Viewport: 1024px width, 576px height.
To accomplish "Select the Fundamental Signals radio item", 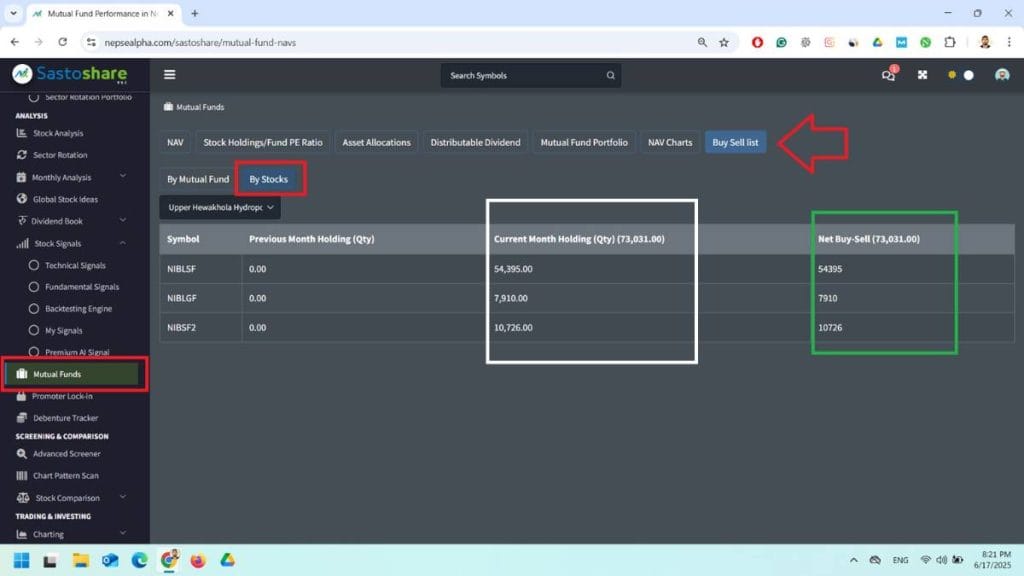I will pos(34,287).
